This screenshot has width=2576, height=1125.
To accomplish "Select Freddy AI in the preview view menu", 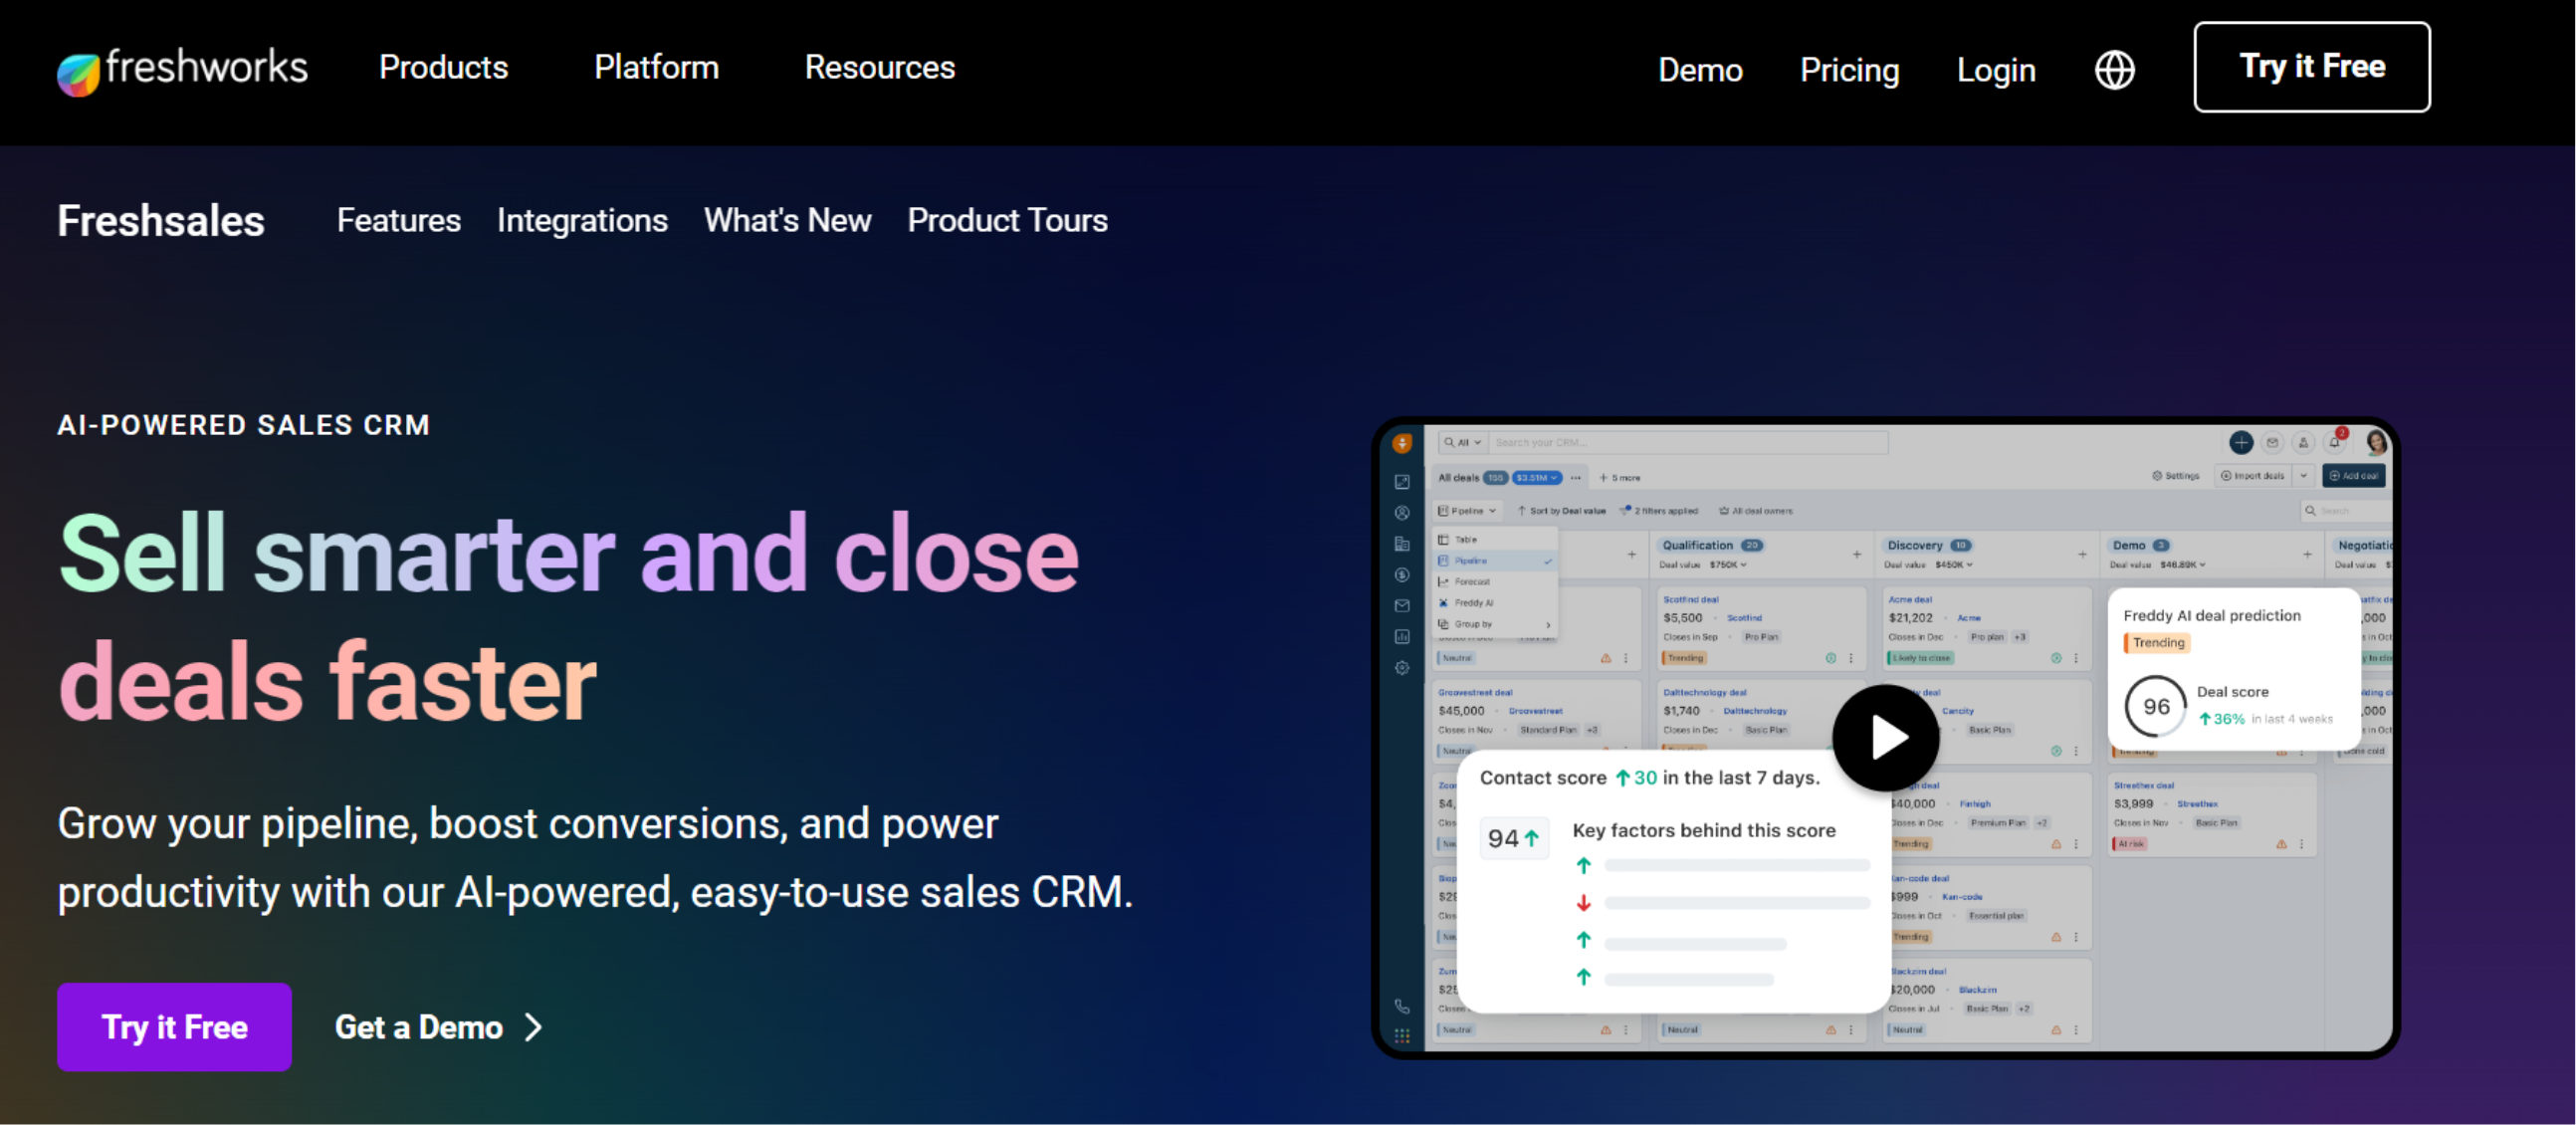I will tap(1494, 603).
